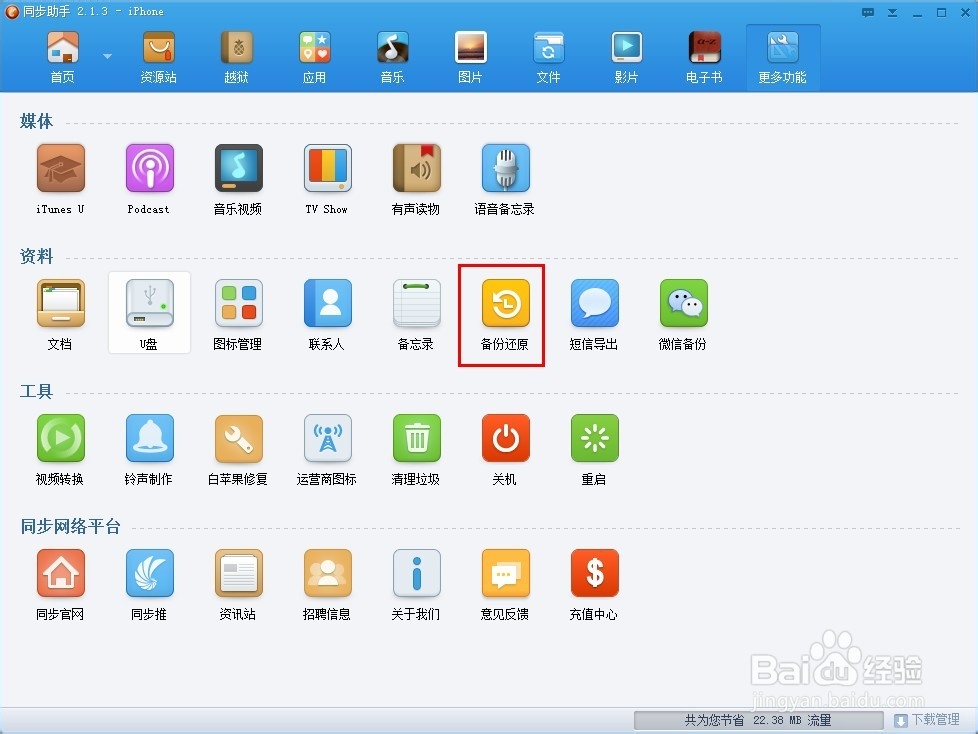Open 充值中心 recharge center icon
This screenshot has height=734, width=978.
point(595,573)
